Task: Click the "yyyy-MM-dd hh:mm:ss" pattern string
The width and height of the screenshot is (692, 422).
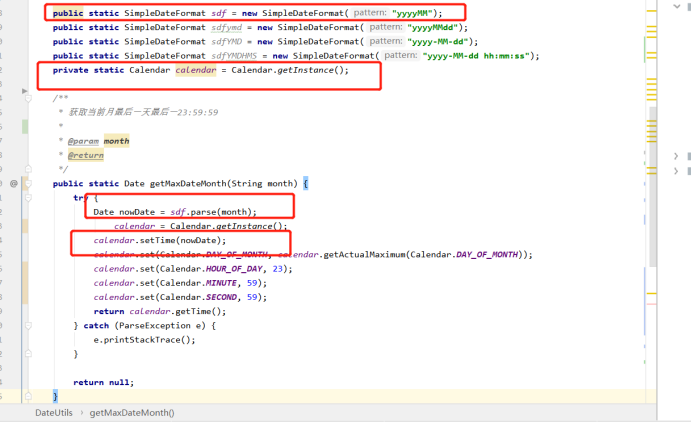Action: 476,56
